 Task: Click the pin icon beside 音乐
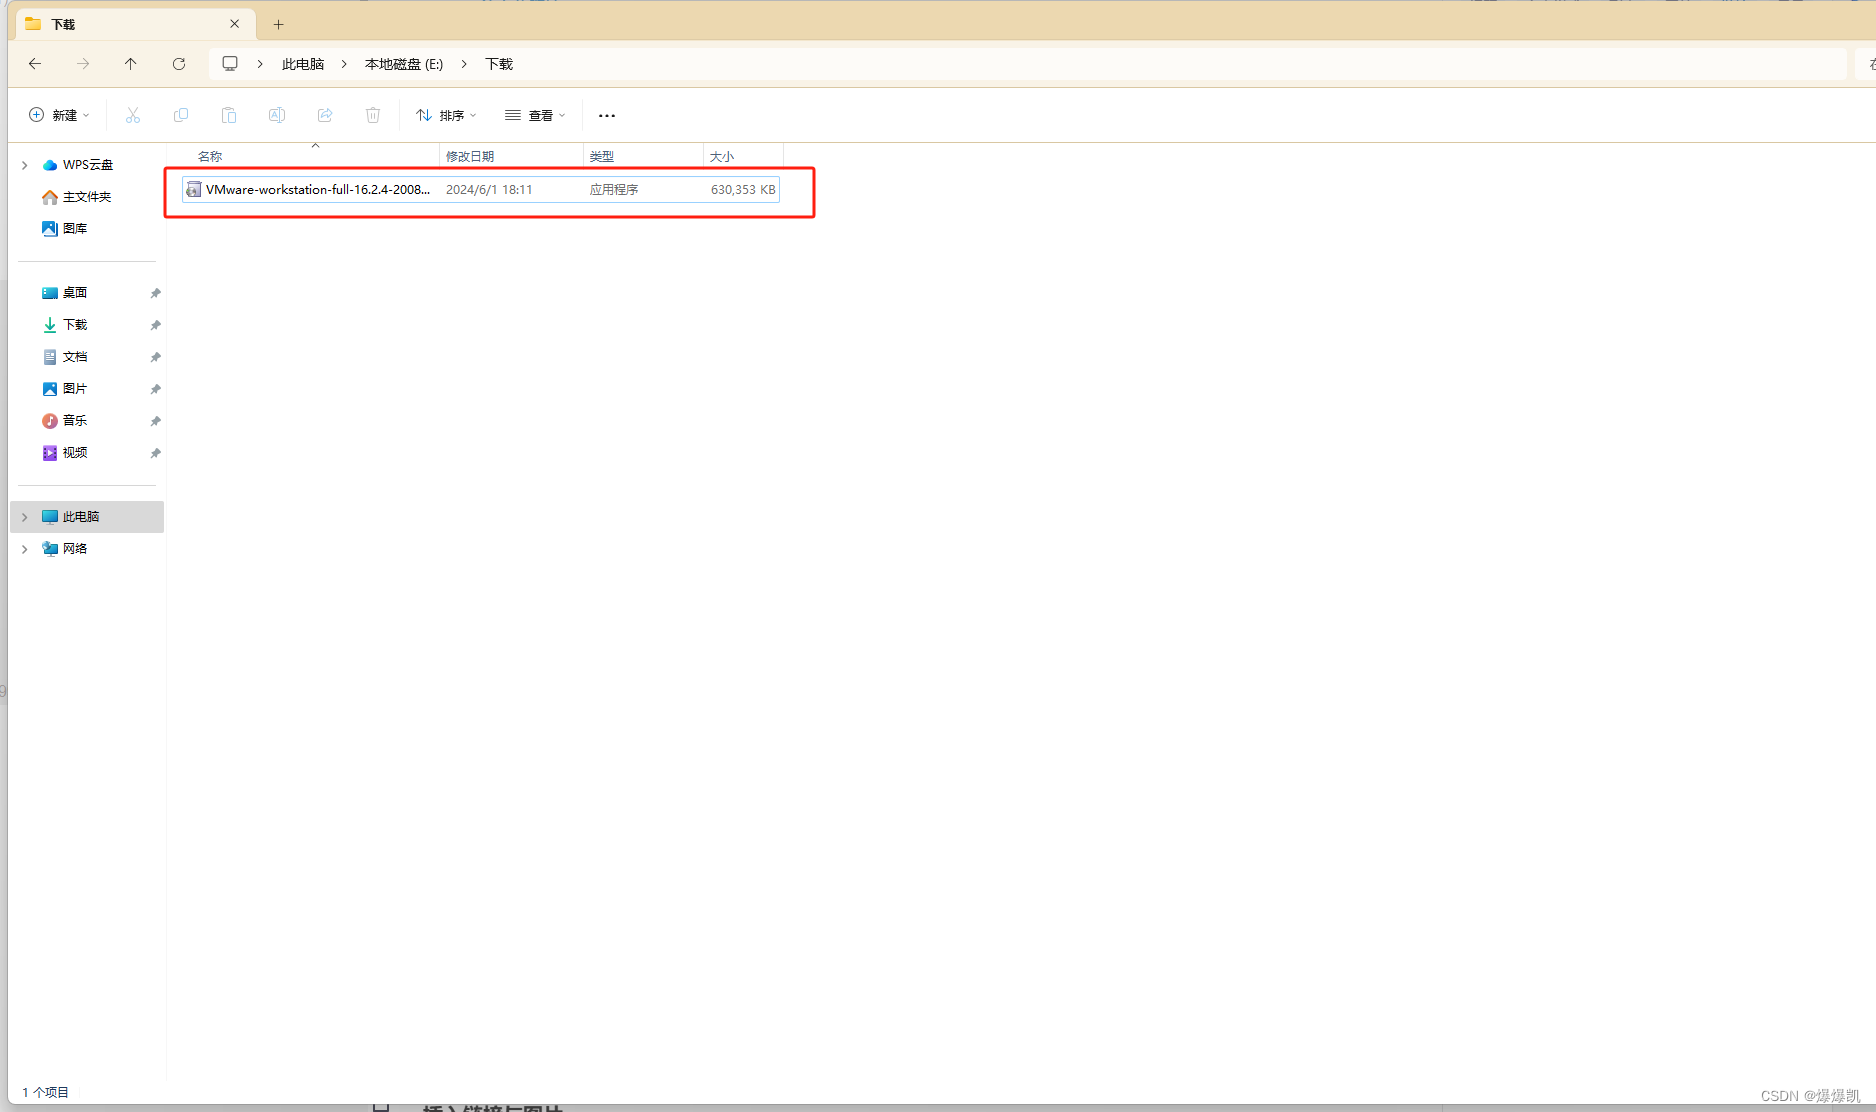tap(155, 421)
